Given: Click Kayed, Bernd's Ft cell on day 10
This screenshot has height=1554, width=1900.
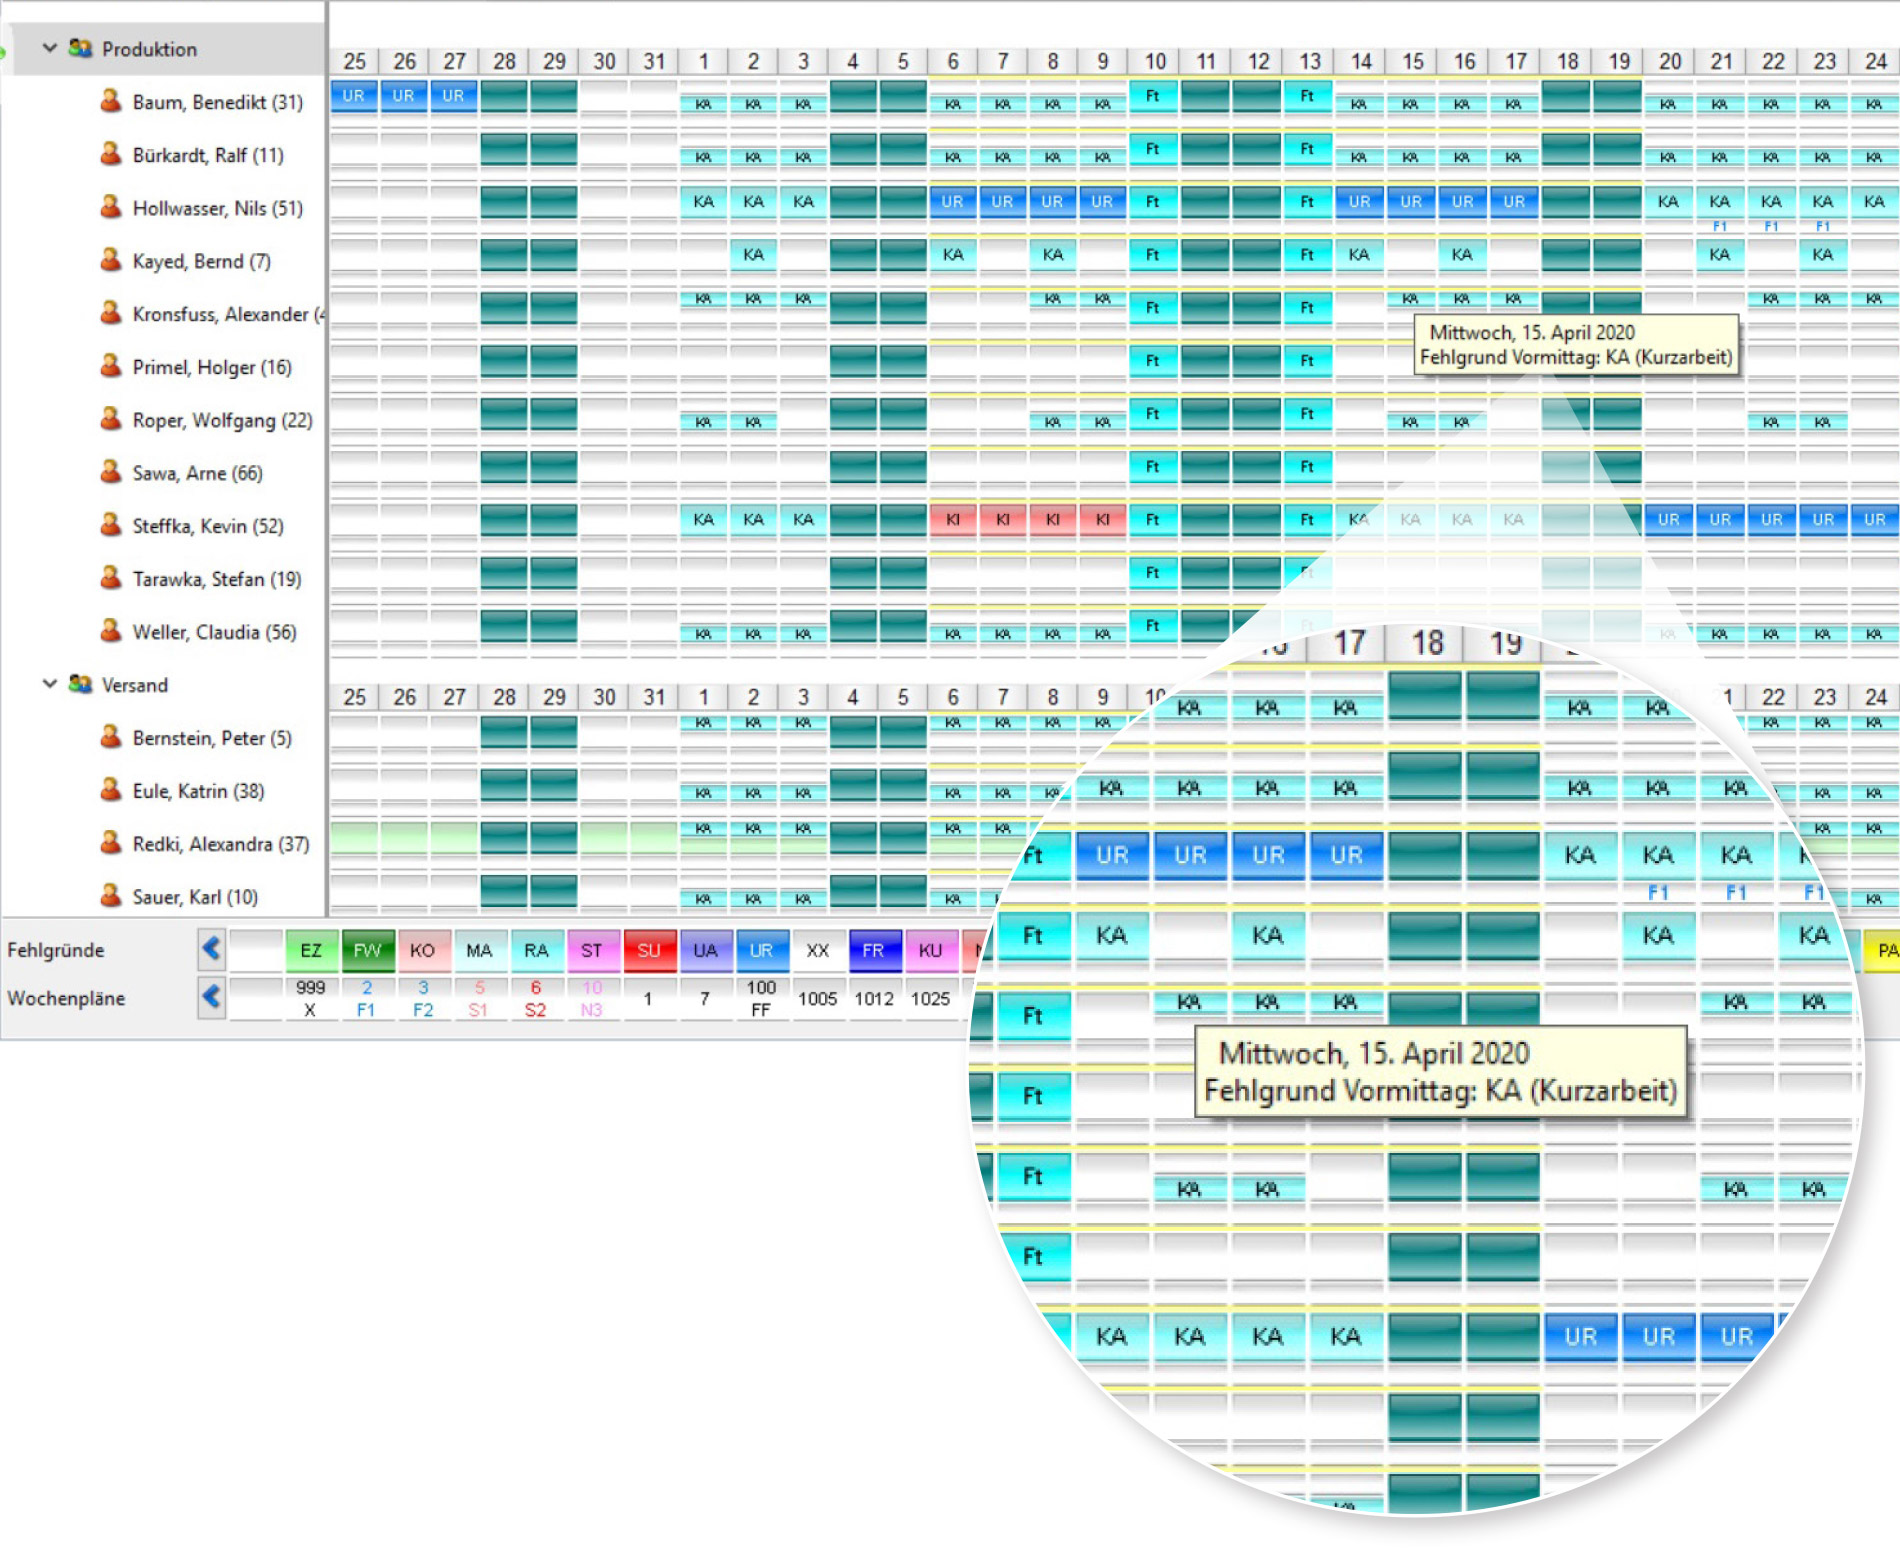Looking at the screenshot, I should tap(1153, 254).
